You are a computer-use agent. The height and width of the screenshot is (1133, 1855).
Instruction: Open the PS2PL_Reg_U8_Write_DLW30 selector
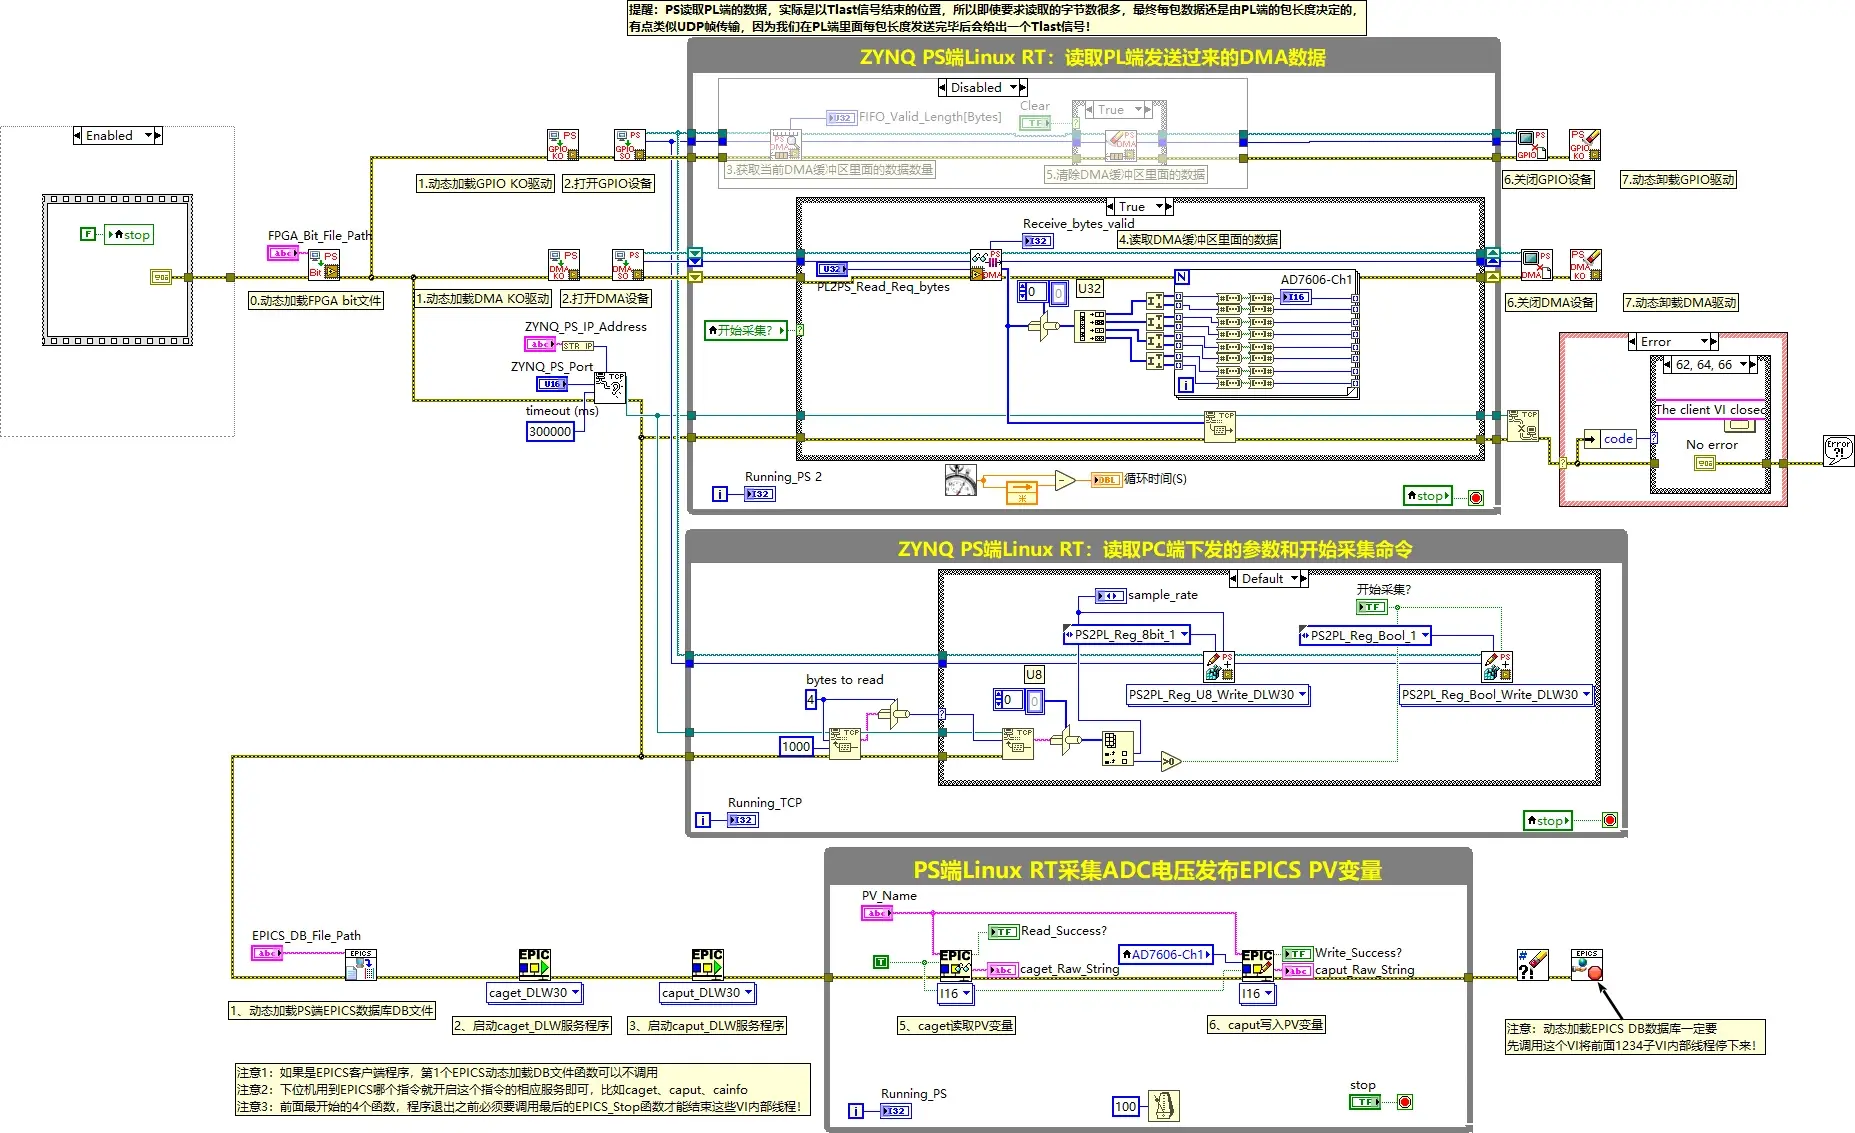click(x=1218, y=695)
